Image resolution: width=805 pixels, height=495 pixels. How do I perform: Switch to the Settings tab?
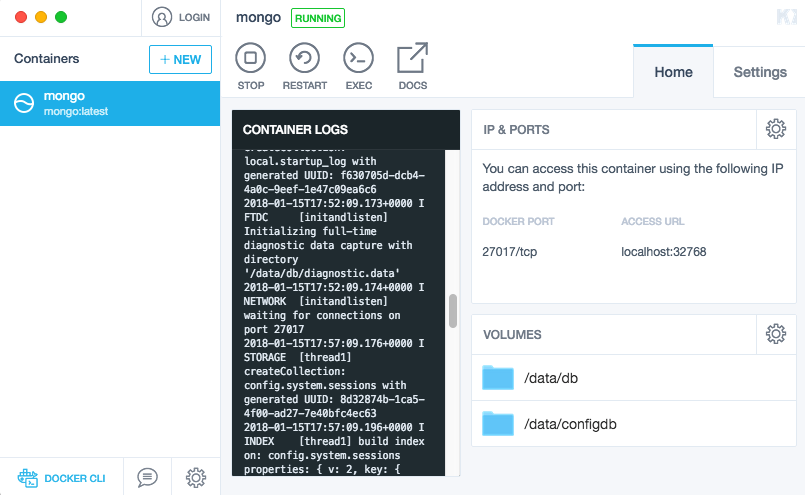click(x=760, y=72)
